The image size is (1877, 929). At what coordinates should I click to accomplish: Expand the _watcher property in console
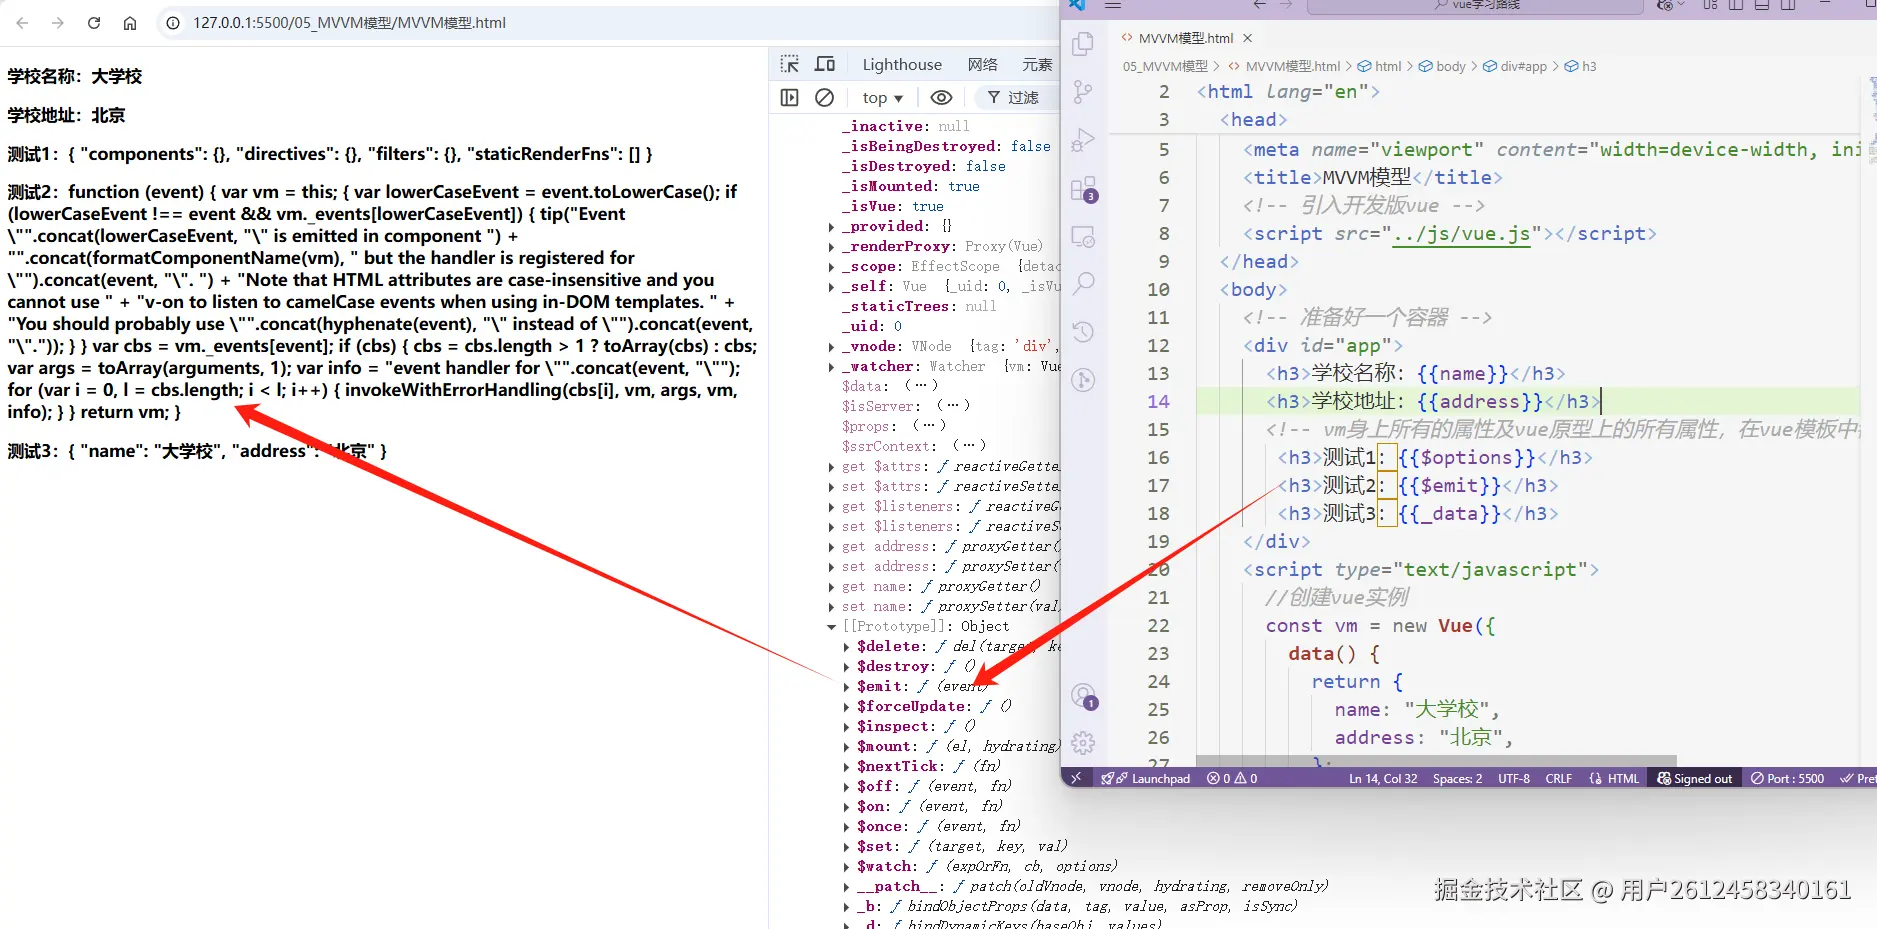click(x=832, y=367)
